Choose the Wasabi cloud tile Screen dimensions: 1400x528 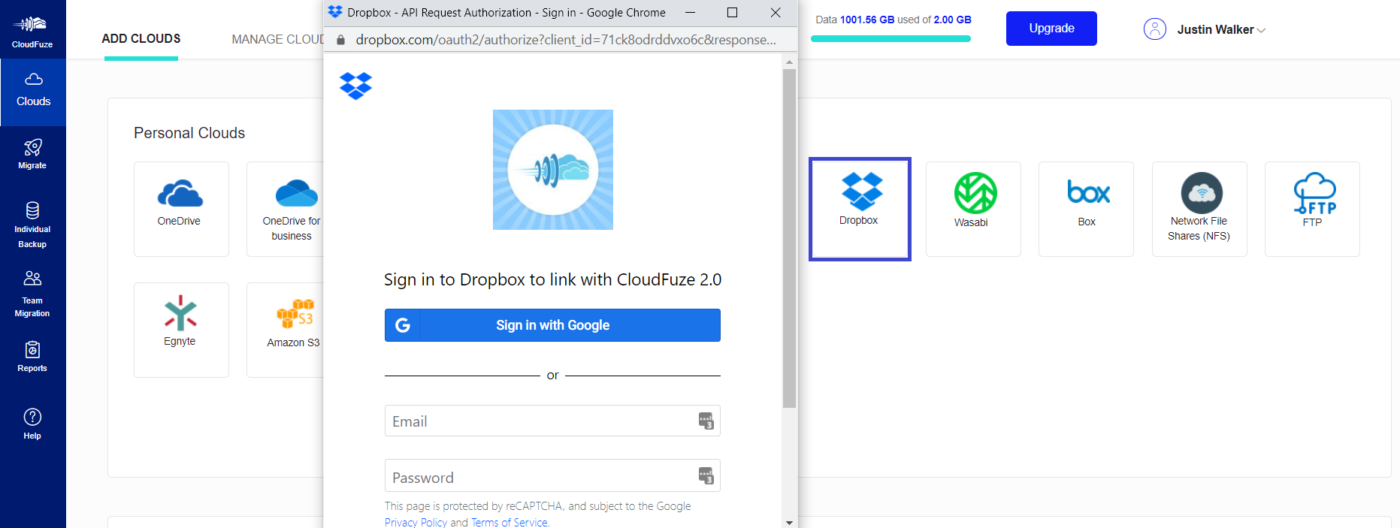click(973, 209)
